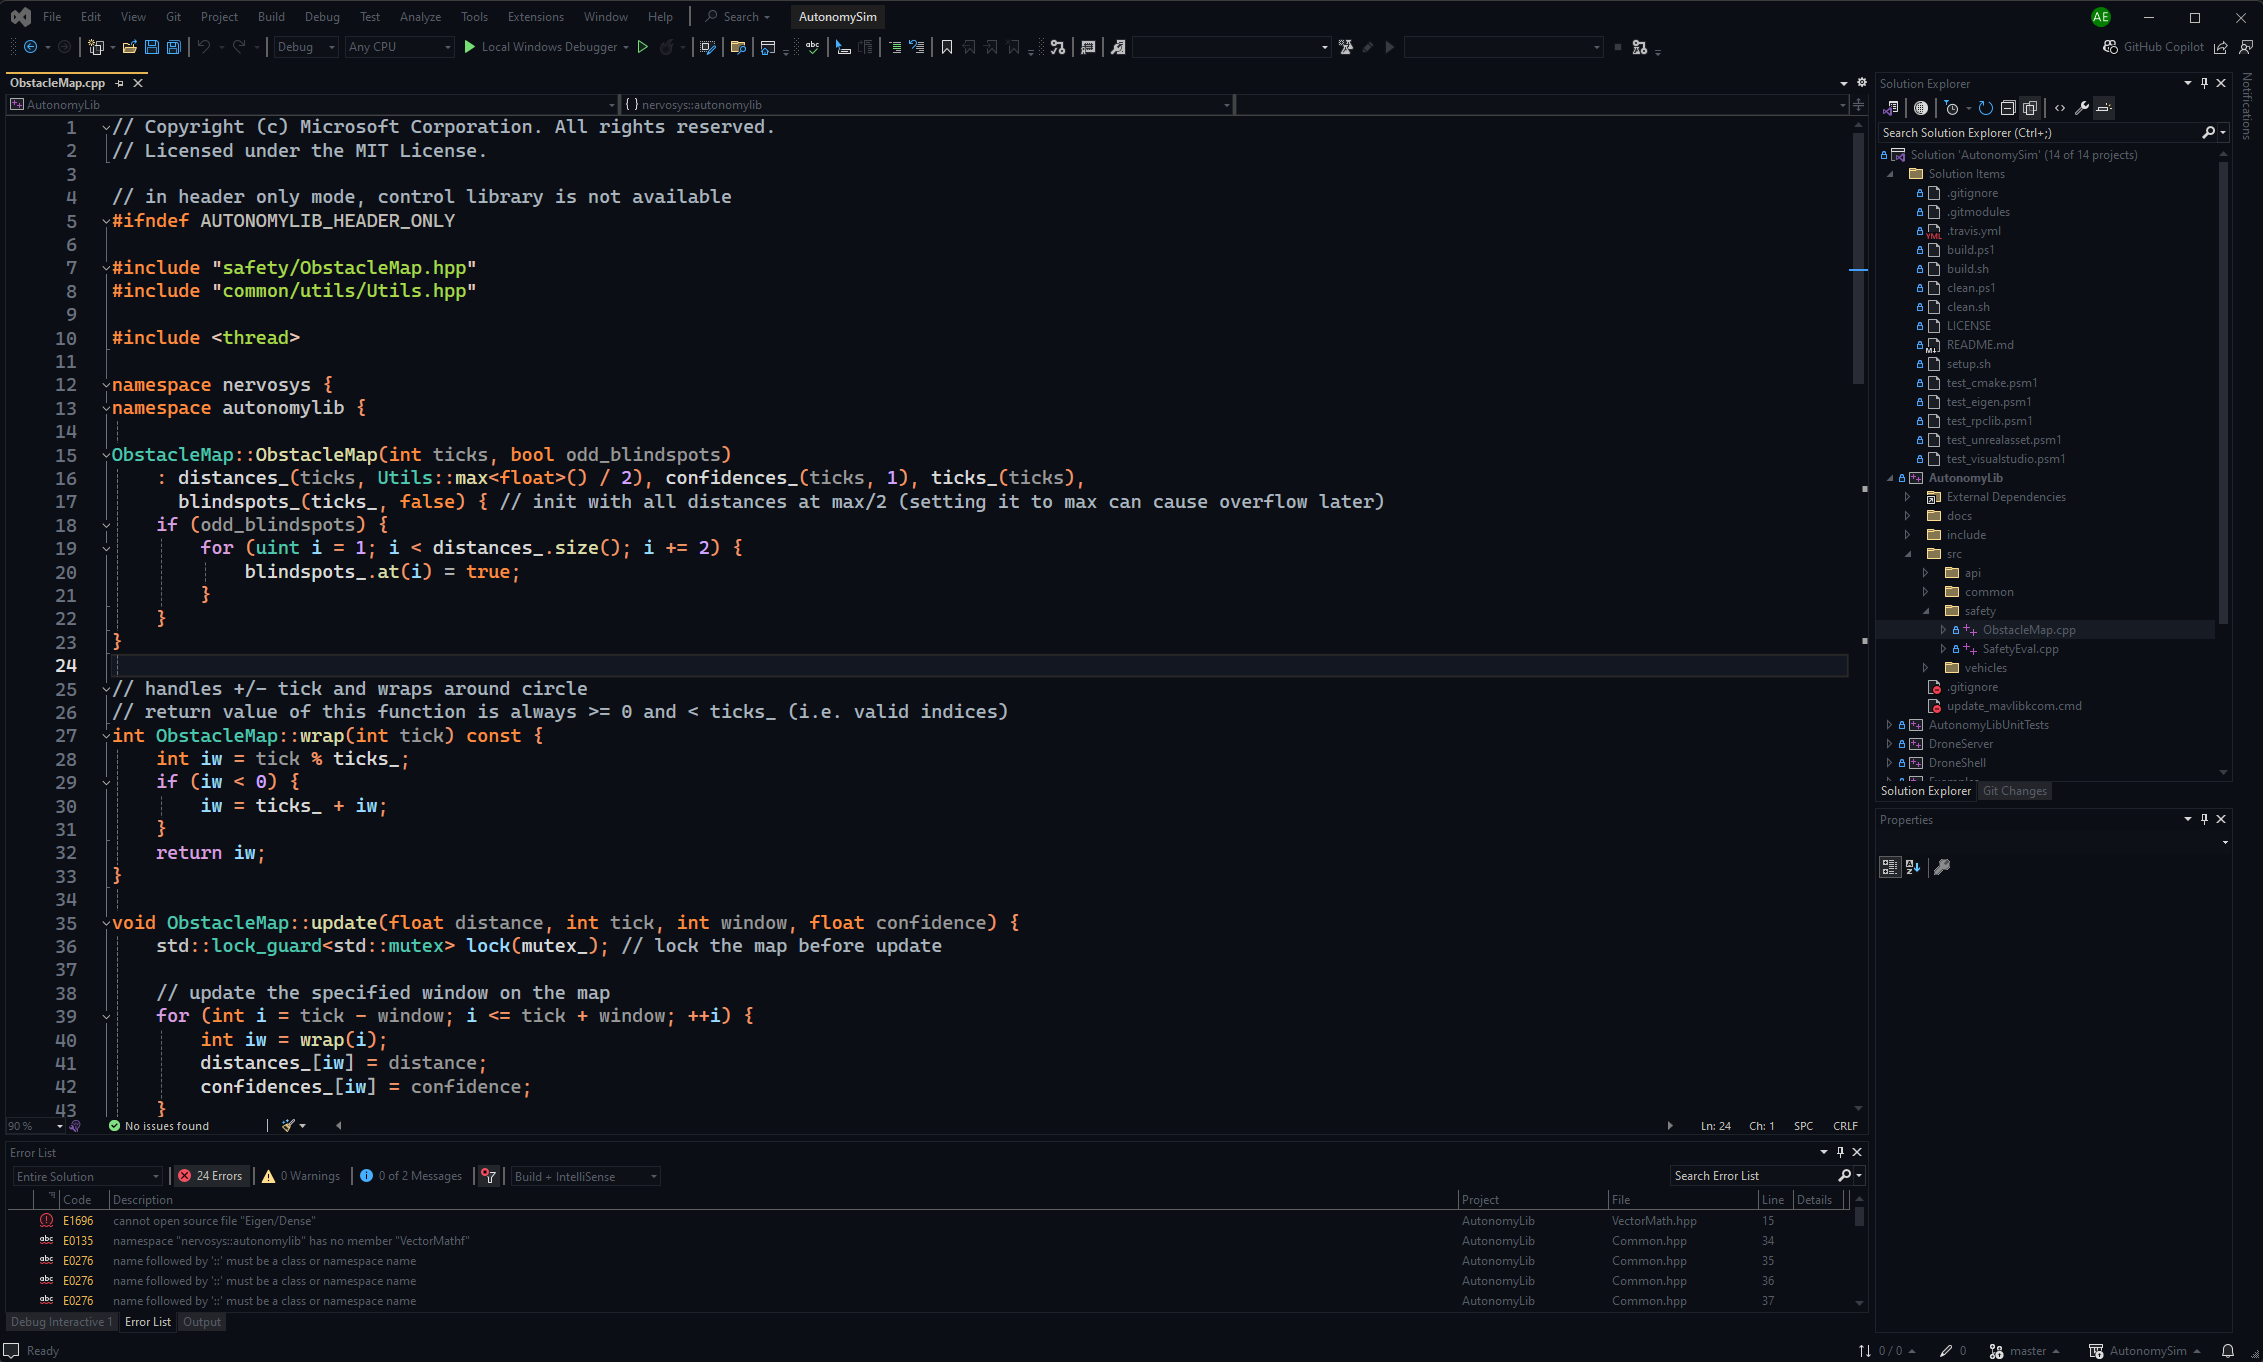Expand the AutonomyLibUnitTests project node

point(1888,725)
